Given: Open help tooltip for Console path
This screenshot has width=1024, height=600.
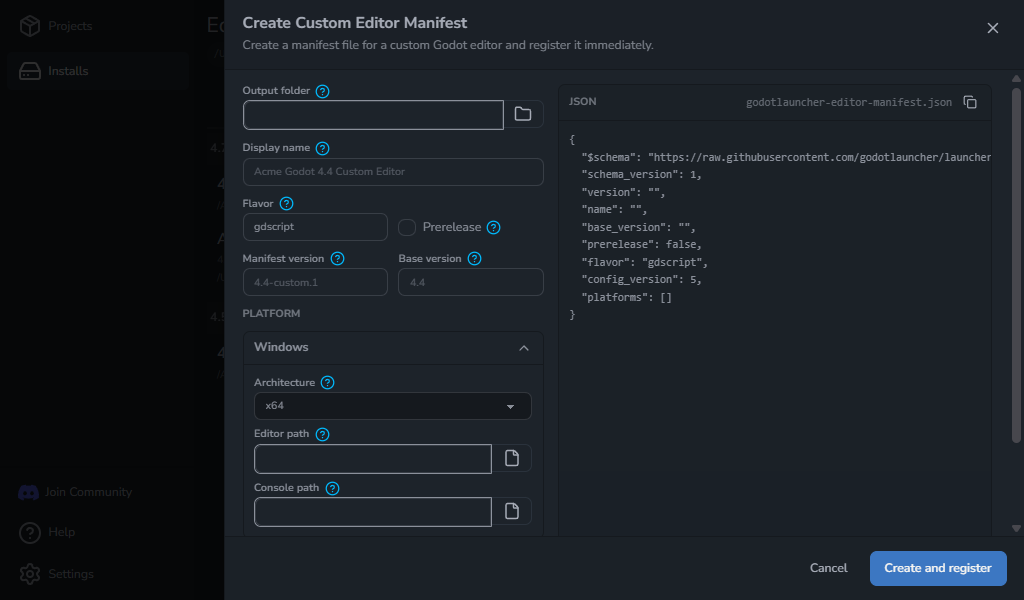Looking at the screenshot, I should (x=332, y=488).
